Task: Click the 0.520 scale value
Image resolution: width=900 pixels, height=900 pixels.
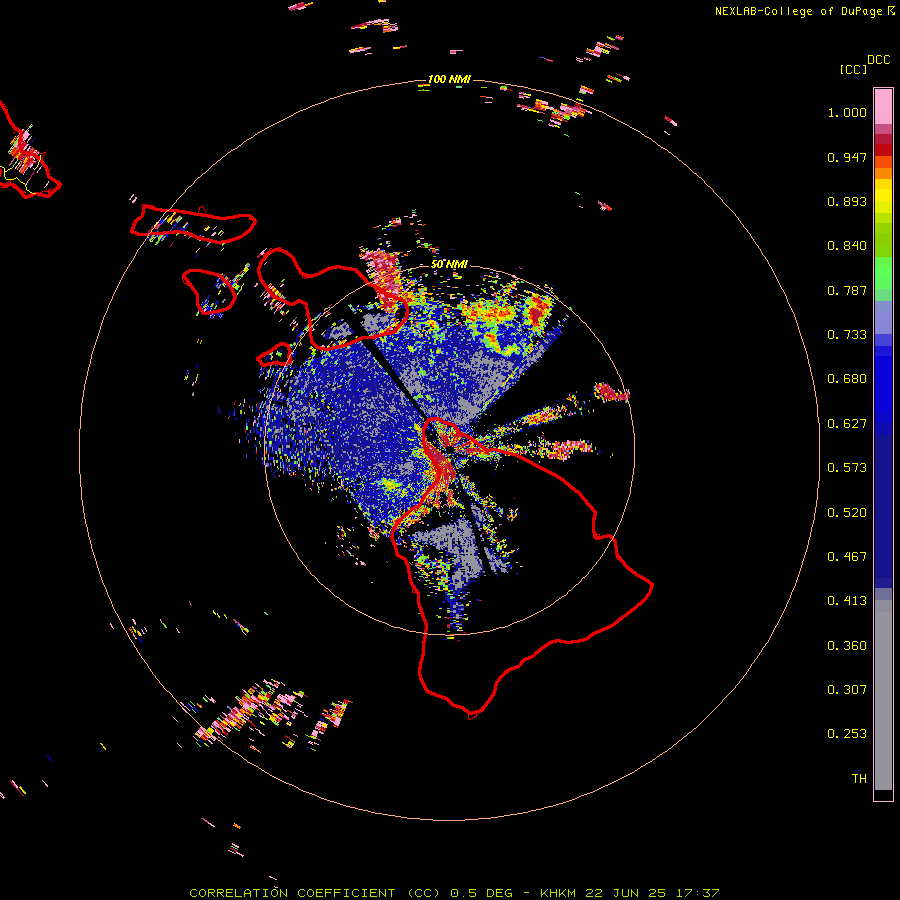Action: [x=847, y=513]
